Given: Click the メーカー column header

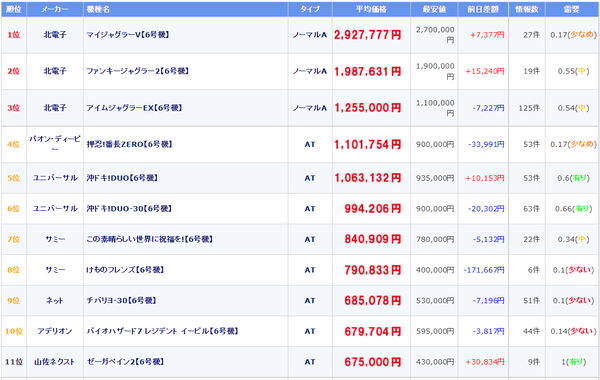Looking at the screenshot, I should tap(55, 9).
